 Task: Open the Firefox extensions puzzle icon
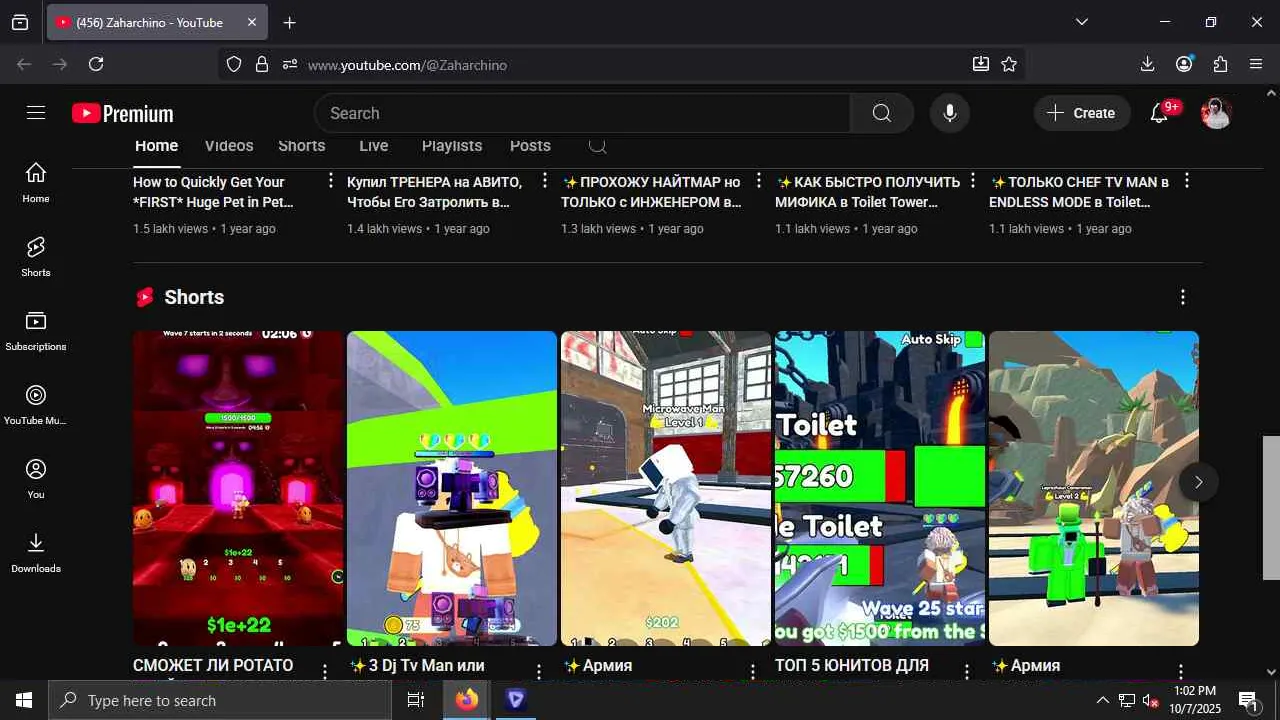pos(1220,64)
